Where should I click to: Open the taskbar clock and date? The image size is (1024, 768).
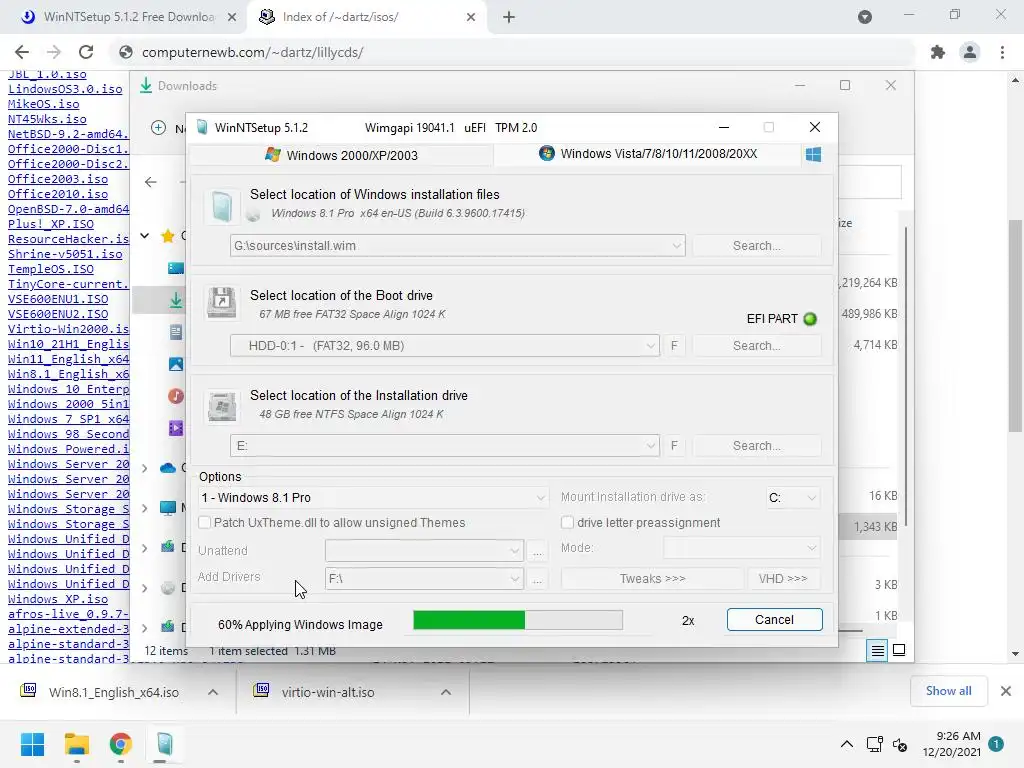tap(952, 744)
